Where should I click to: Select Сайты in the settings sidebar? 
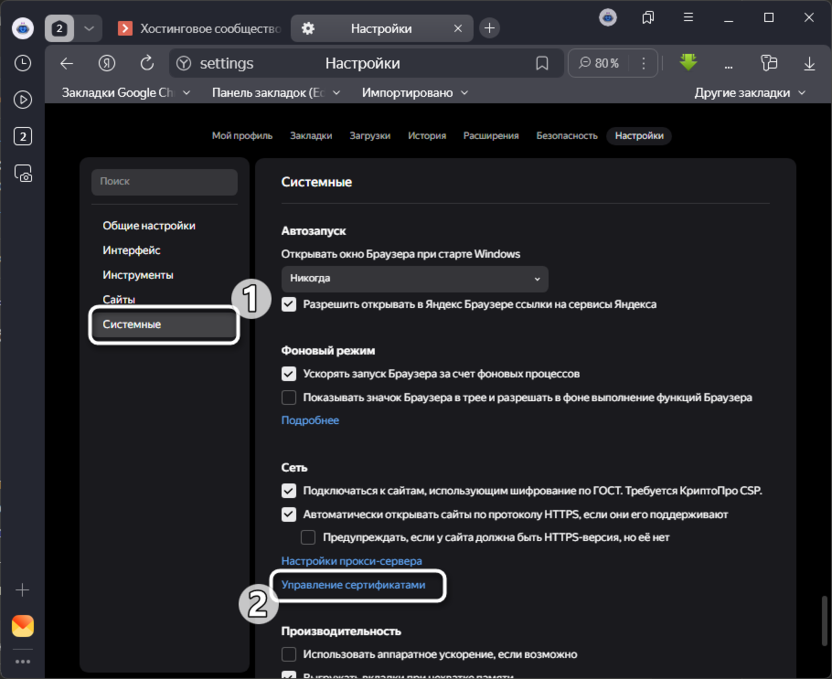(x=118, y=299)
